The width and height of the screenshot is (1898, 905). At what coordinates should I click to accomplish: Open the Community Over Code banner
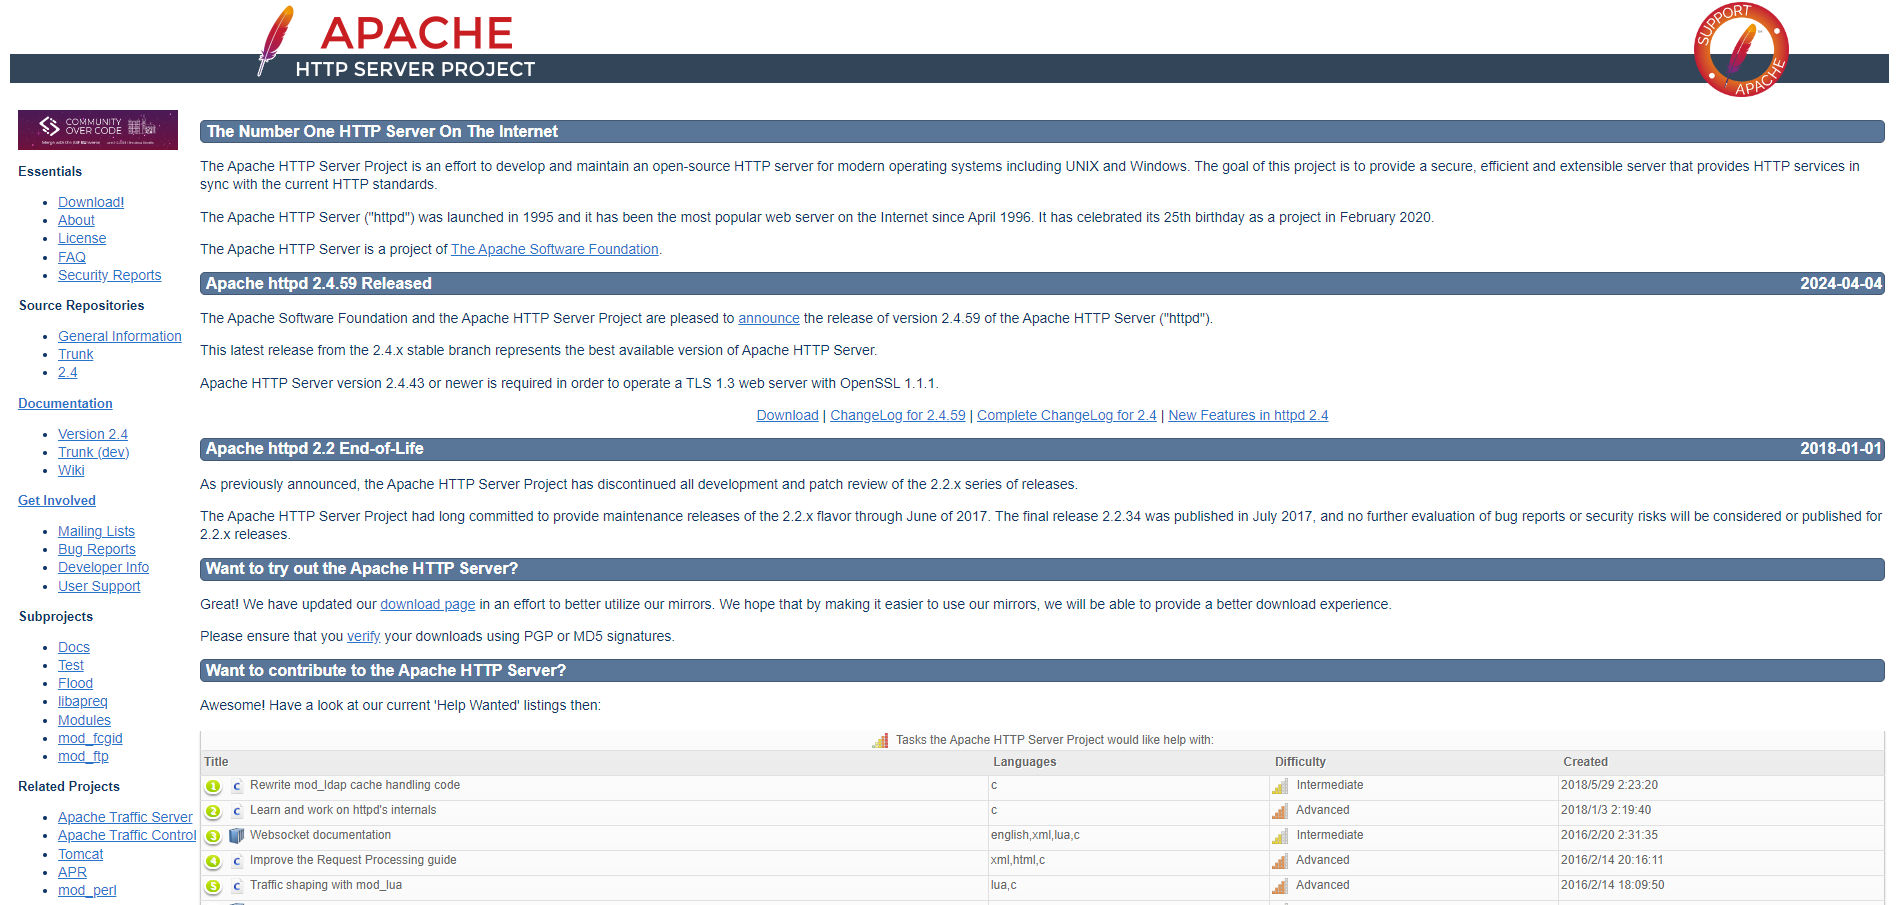(97, 130)
